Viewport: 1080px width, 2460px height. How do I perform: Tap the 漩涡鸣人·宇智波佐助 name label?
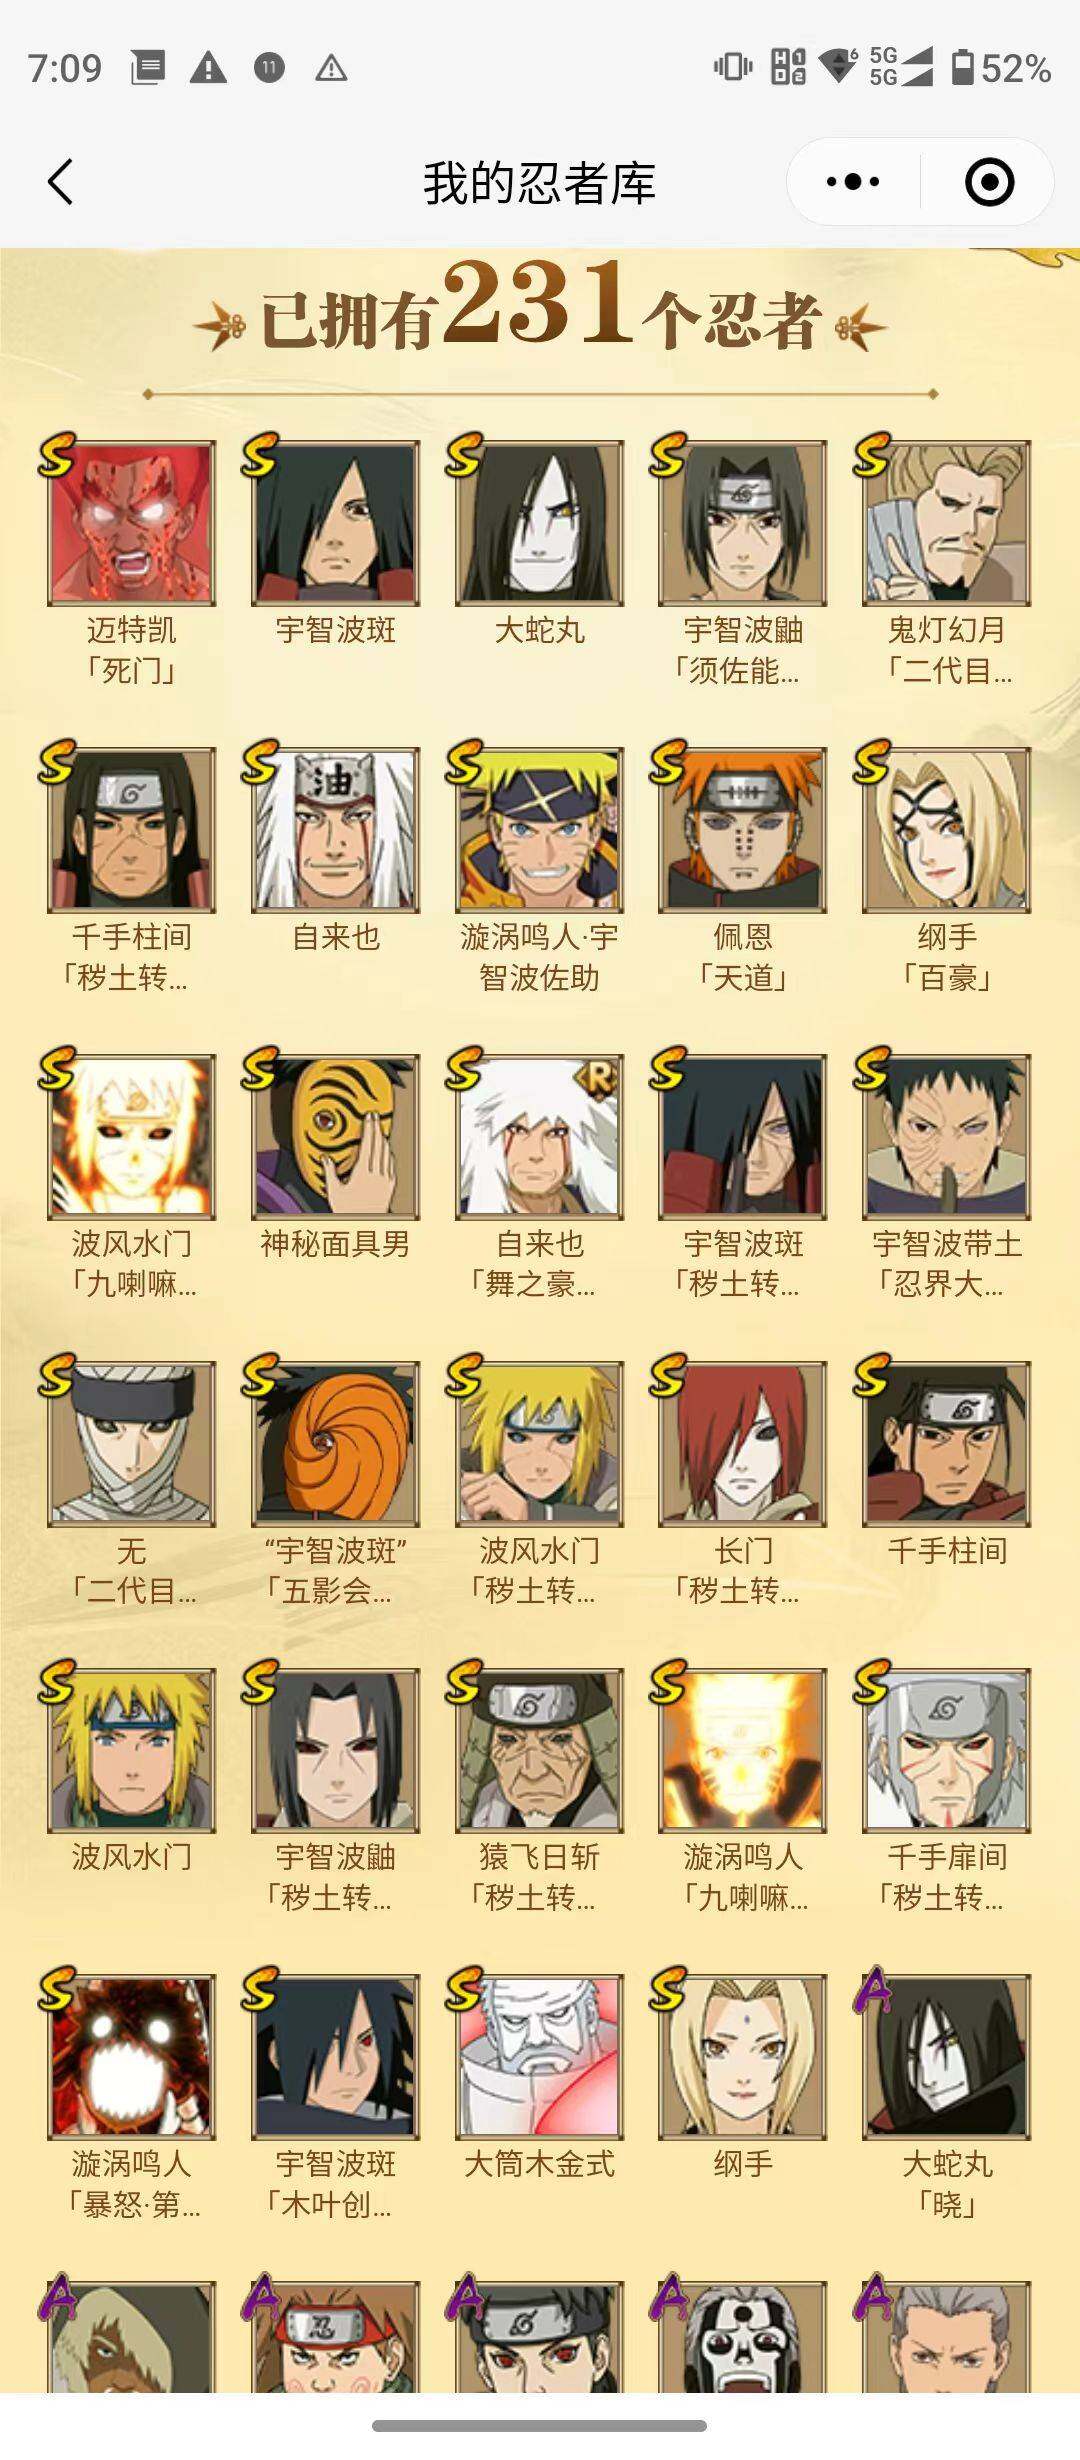[x=539, y=957]
